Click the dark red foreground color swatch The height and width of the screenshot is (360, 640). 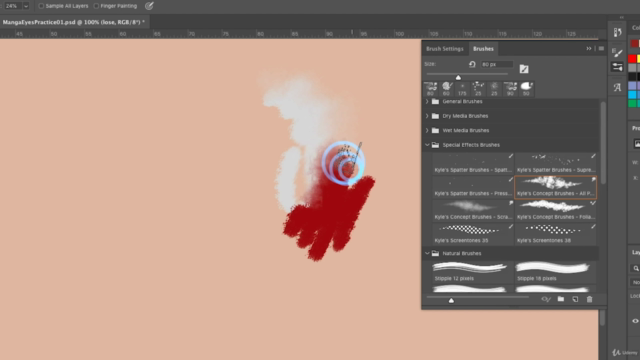tap(635, 44)
